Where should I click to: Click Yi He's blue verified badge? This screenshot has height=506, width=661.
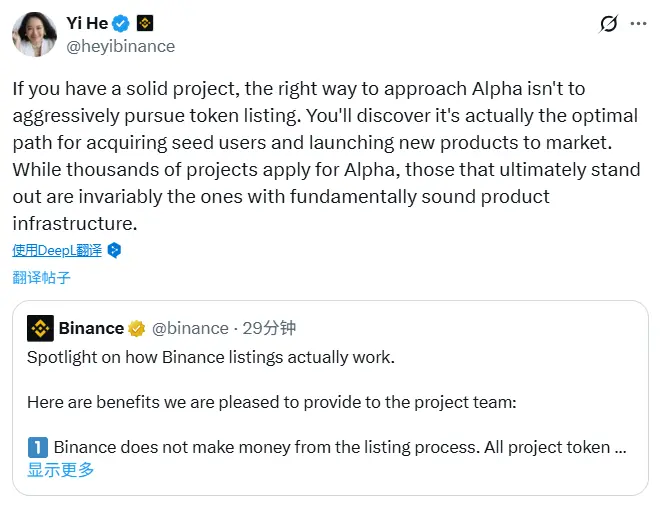[121, 23]
